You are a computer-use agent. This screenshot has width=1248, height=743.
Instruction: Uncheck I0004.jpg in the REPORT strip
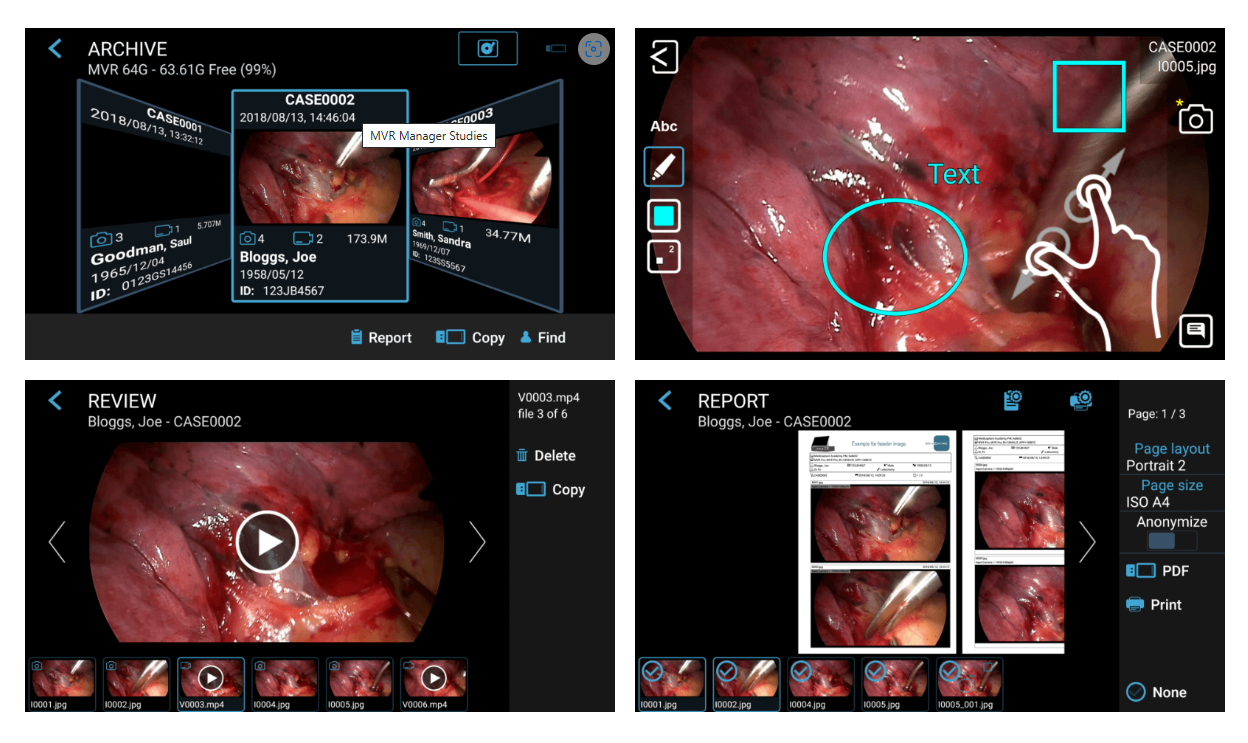point(821,684)
